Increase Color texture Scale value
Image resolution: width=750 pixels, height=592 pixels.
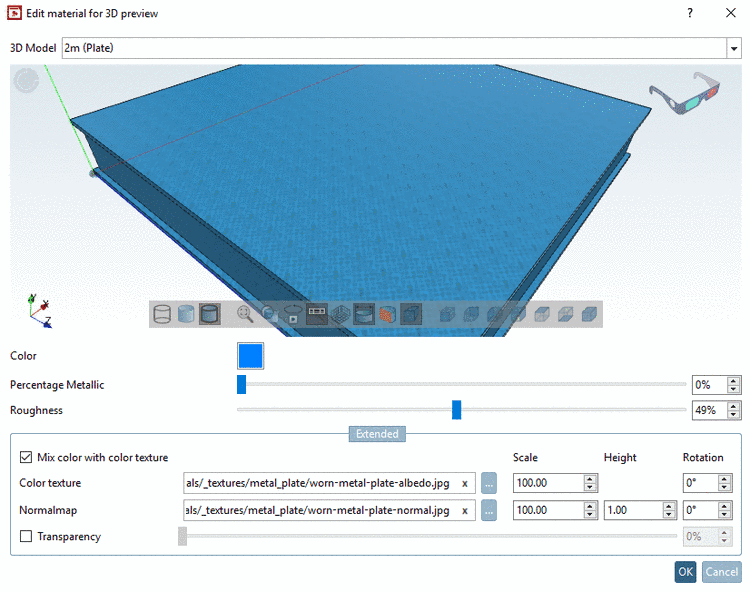pos(590,480)
